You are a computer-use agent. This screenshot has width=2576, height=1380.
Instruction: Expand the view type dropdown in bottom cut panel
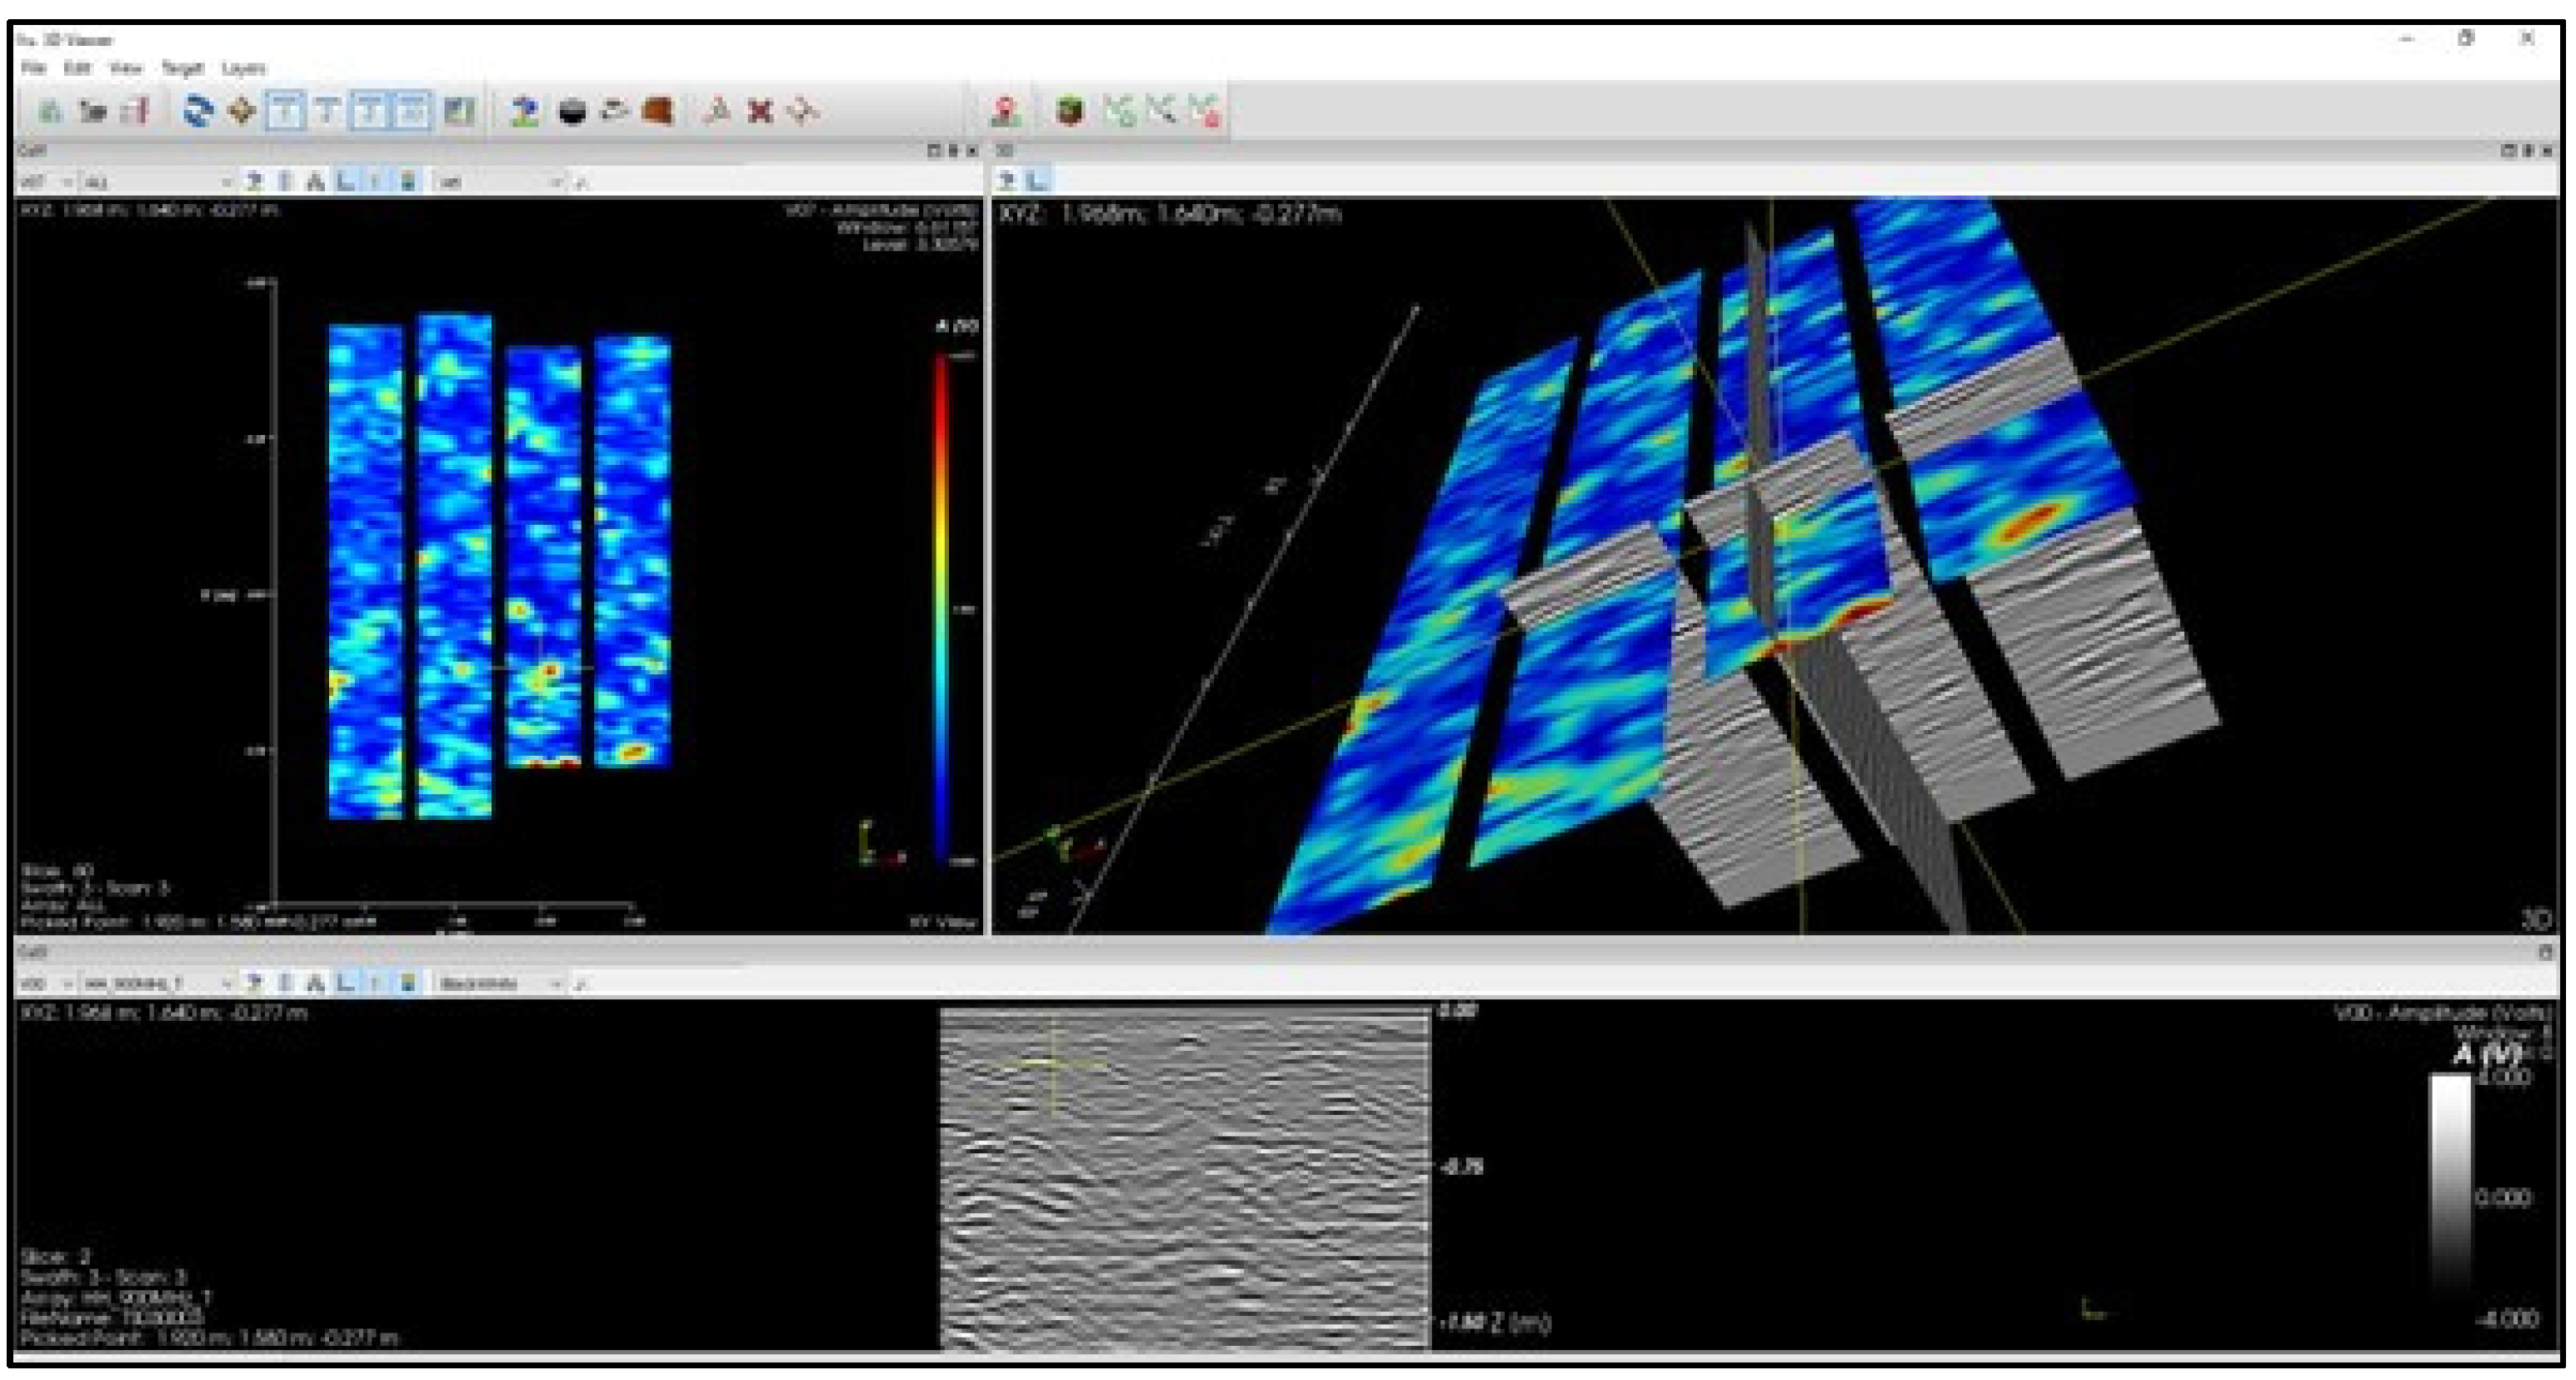pos(47,984)
